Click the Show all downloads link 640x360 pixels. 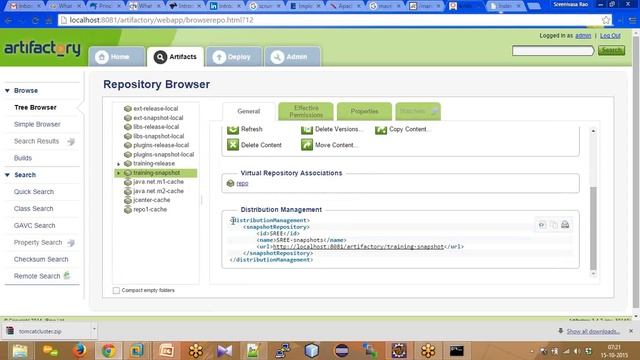[593, 331]
